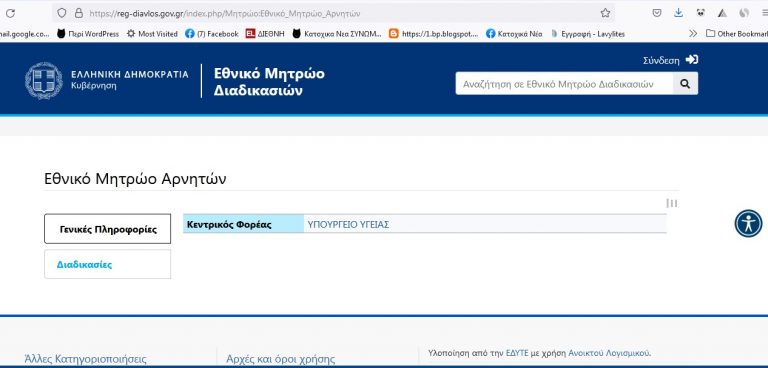768x368 pixels.
Task: Open the Εγγραφή - Lavylites bookmark
Action: point(588,34)
